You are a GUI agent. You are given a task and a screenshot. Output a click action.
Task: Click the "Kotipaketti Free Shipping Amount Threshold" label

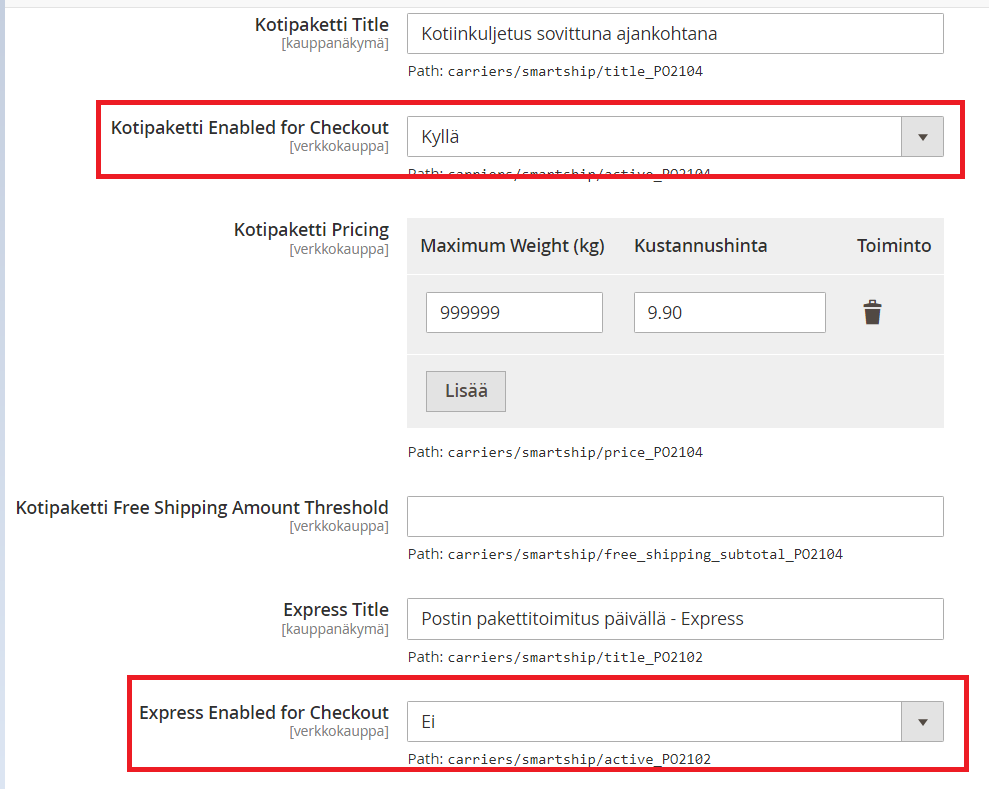coord(202,508)
